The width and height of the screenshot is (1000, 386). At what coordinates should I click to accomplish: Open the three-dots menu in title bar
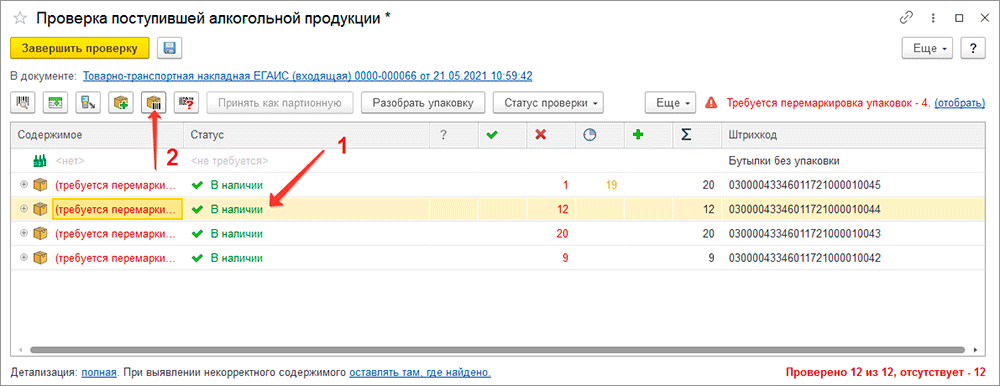[933, 19]
